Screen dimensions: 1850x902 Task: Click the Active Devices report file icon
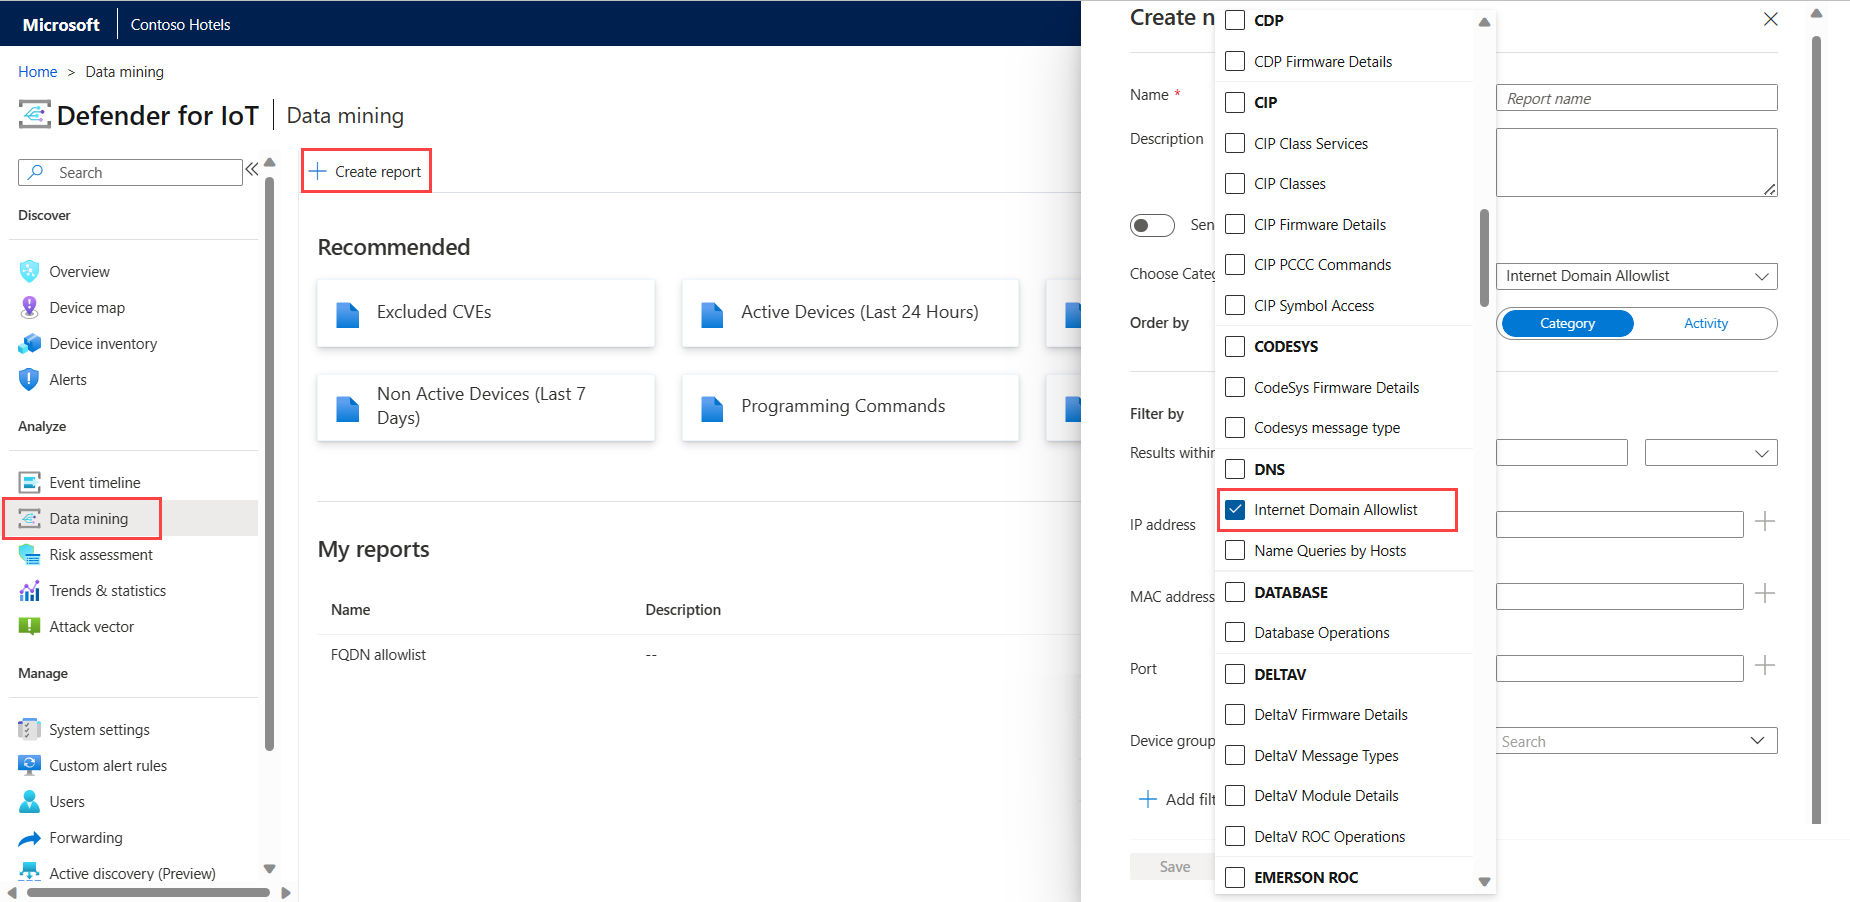[x=712, y=314]
